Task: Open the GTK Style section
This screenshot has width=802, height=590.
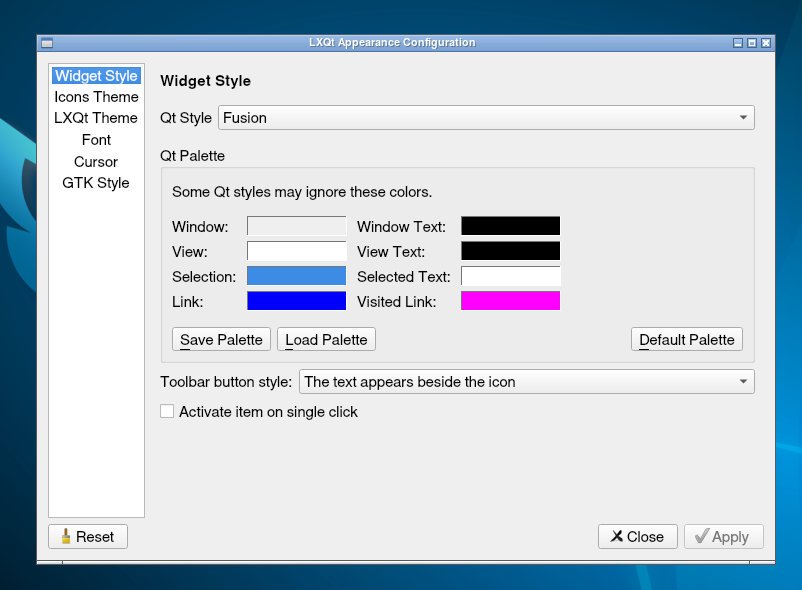Action: point(96,183)
